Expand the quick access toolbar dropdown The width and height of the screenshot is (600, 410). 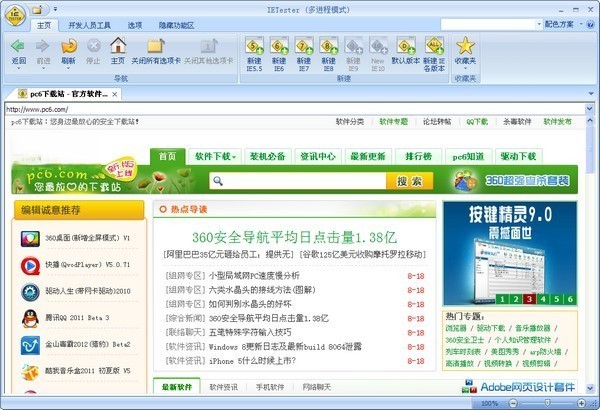click(x=55, y=9)
